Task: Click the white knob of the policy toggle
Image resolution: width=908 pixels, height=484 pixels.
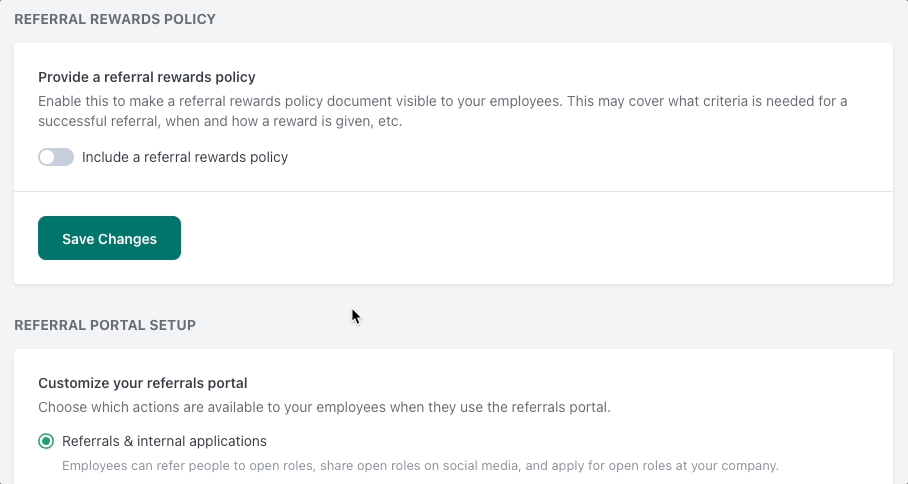Action: point(47,157)
